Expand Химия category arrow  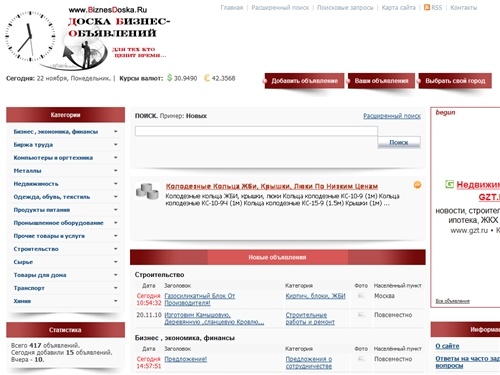[115, 301]
